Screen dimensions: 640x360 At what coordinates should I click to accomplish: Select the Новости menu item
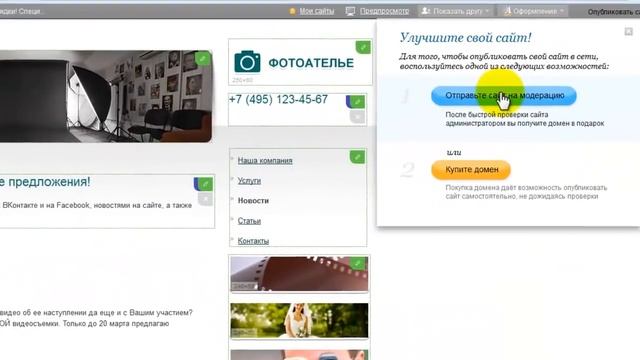(x=253, y=200)
